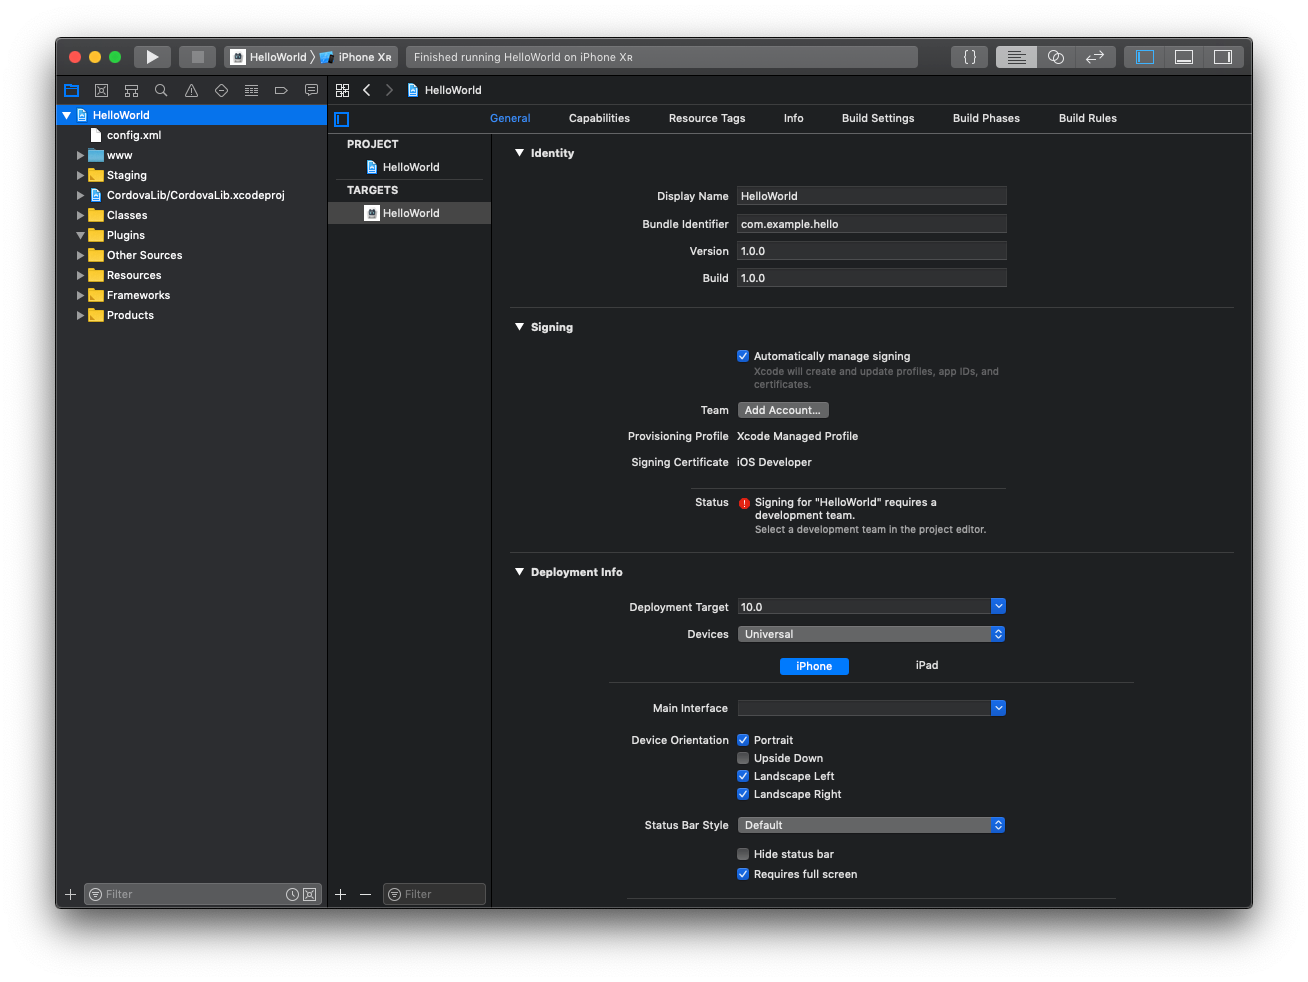
Task: Click the Add Account button
Action: tap(782, 410)
